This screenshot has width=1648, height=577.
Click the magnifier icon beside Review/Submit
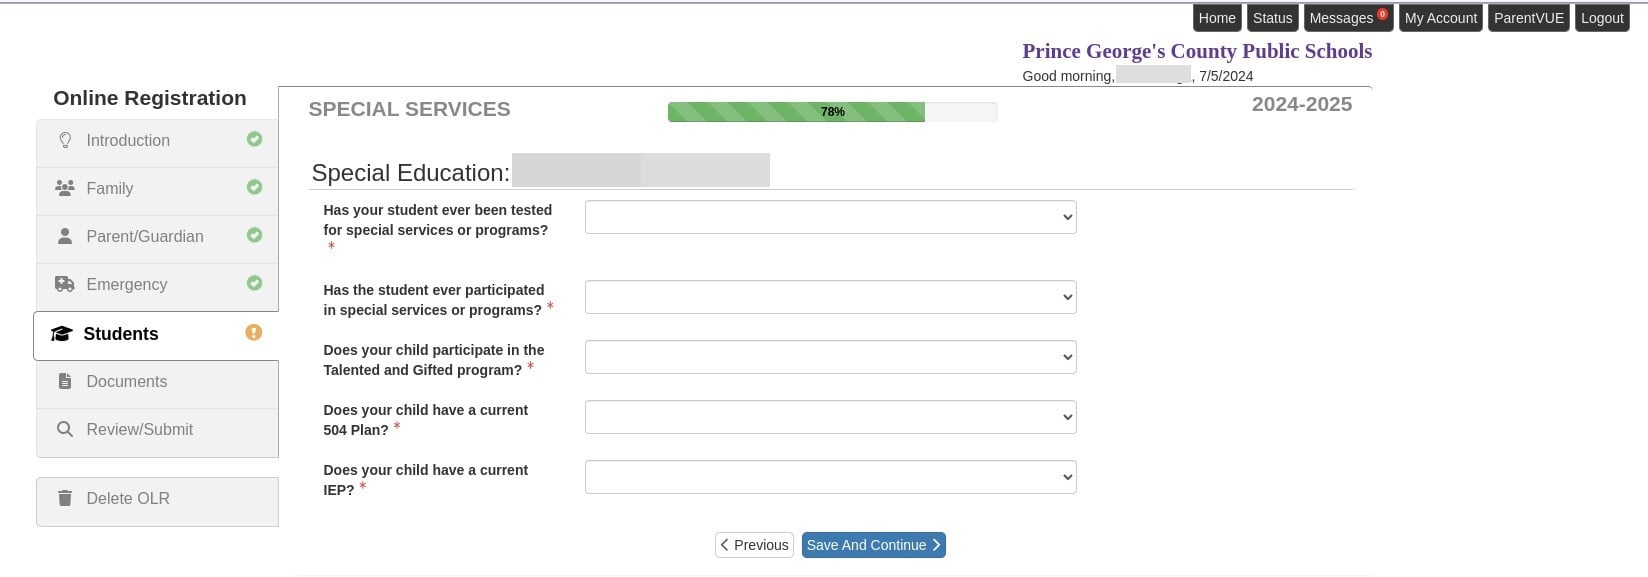pyautogui.click(x=65, y=429)
